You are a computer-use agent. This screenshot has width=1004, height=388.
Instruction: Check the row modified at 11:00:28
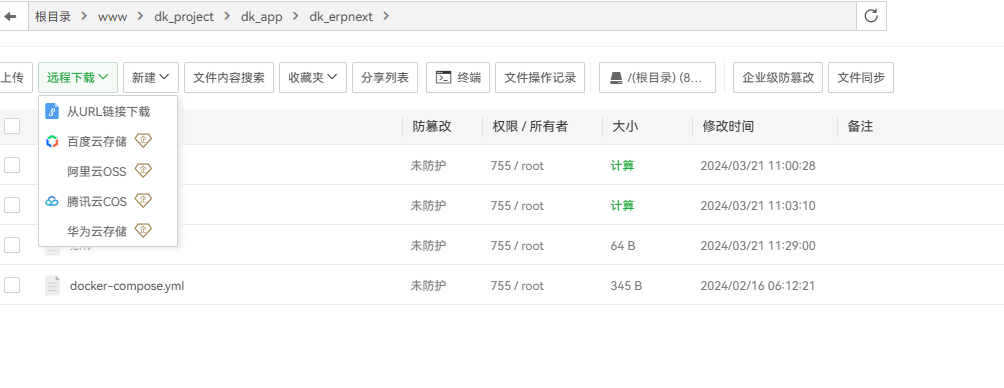pos(12,165)
